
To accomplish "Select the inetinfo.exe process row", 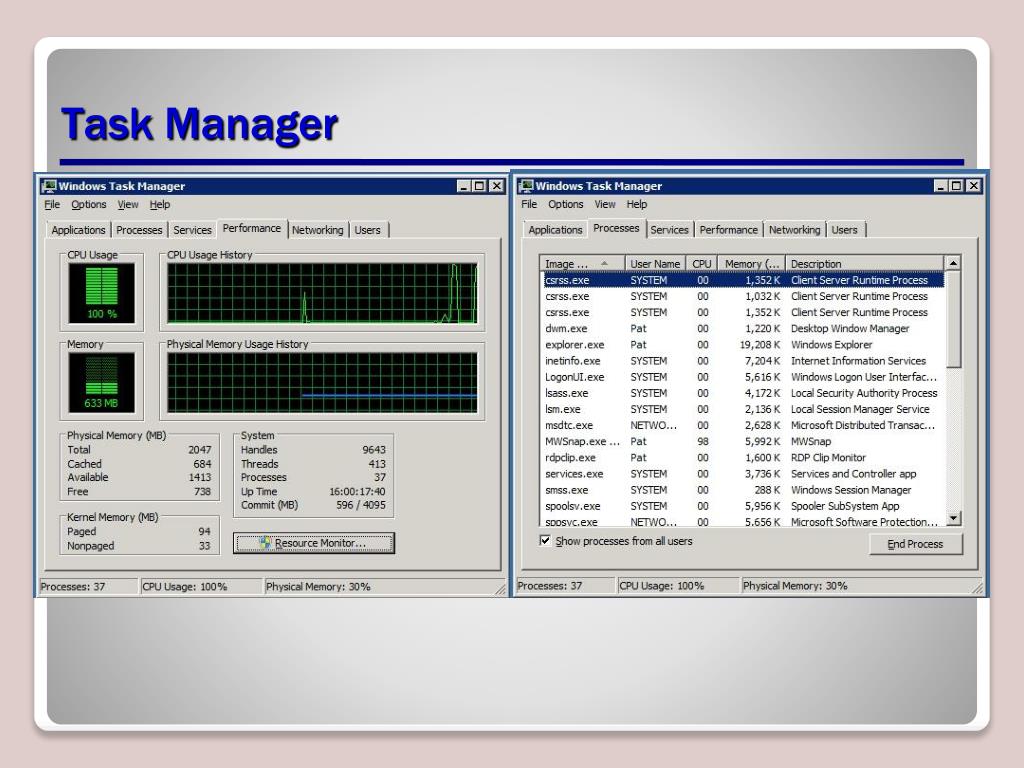I will [743, 361].
